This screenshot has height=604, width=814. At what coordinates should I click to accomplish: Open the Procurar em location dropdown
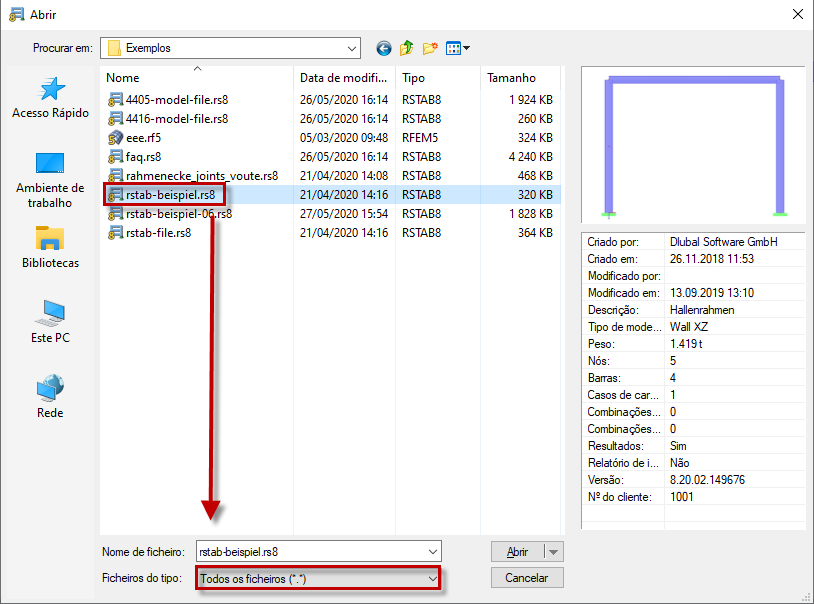pos(351,47)
